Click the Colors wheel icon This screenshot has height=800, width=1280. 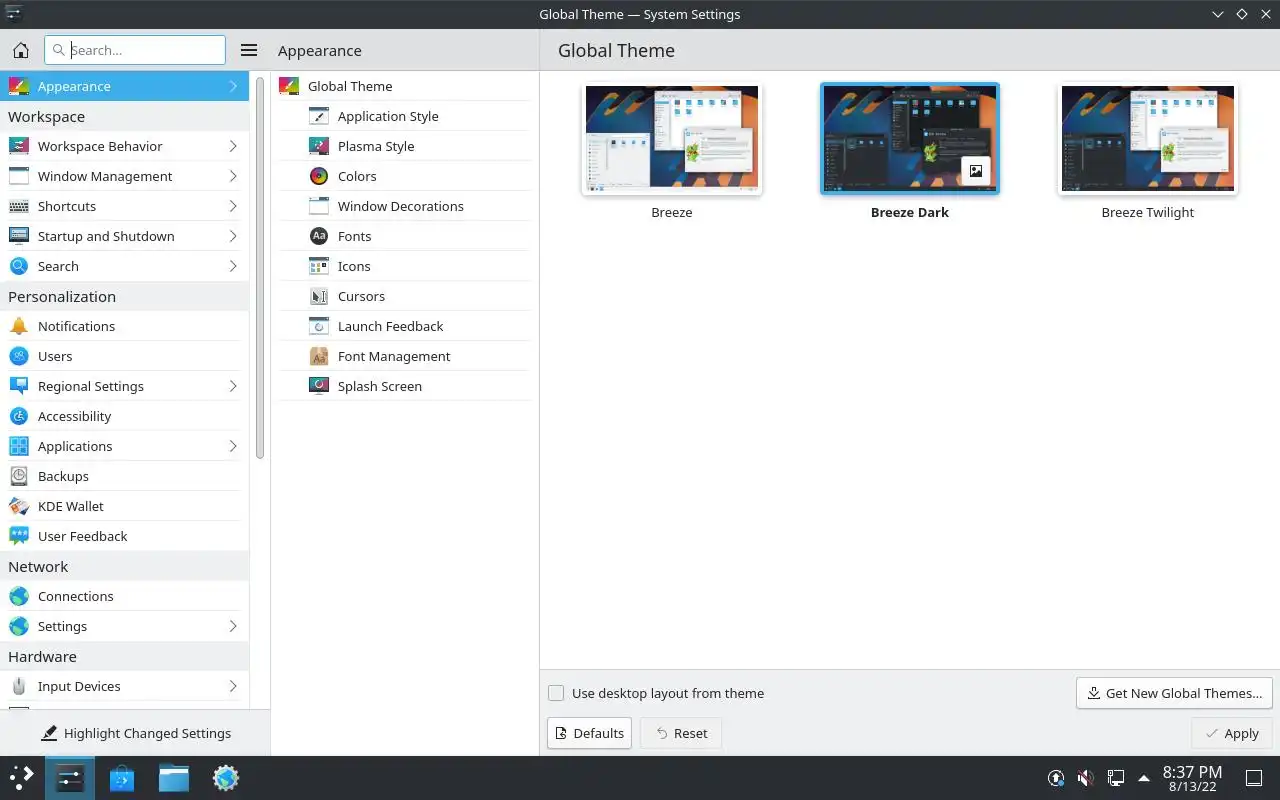click(x=319, y=176)
